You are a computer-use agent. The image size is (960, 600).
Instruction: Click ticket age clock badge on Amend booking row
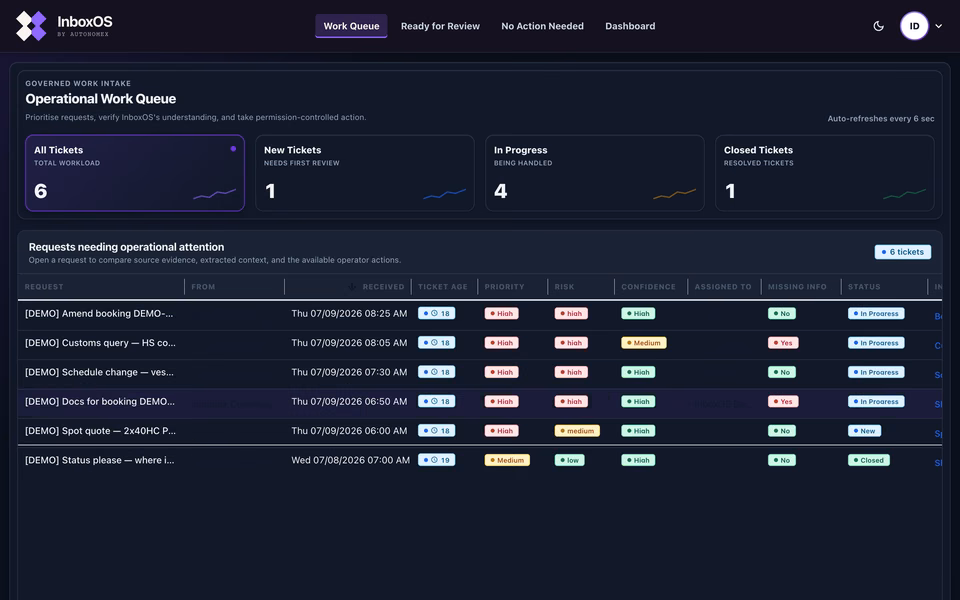click(x=437, y=313)
